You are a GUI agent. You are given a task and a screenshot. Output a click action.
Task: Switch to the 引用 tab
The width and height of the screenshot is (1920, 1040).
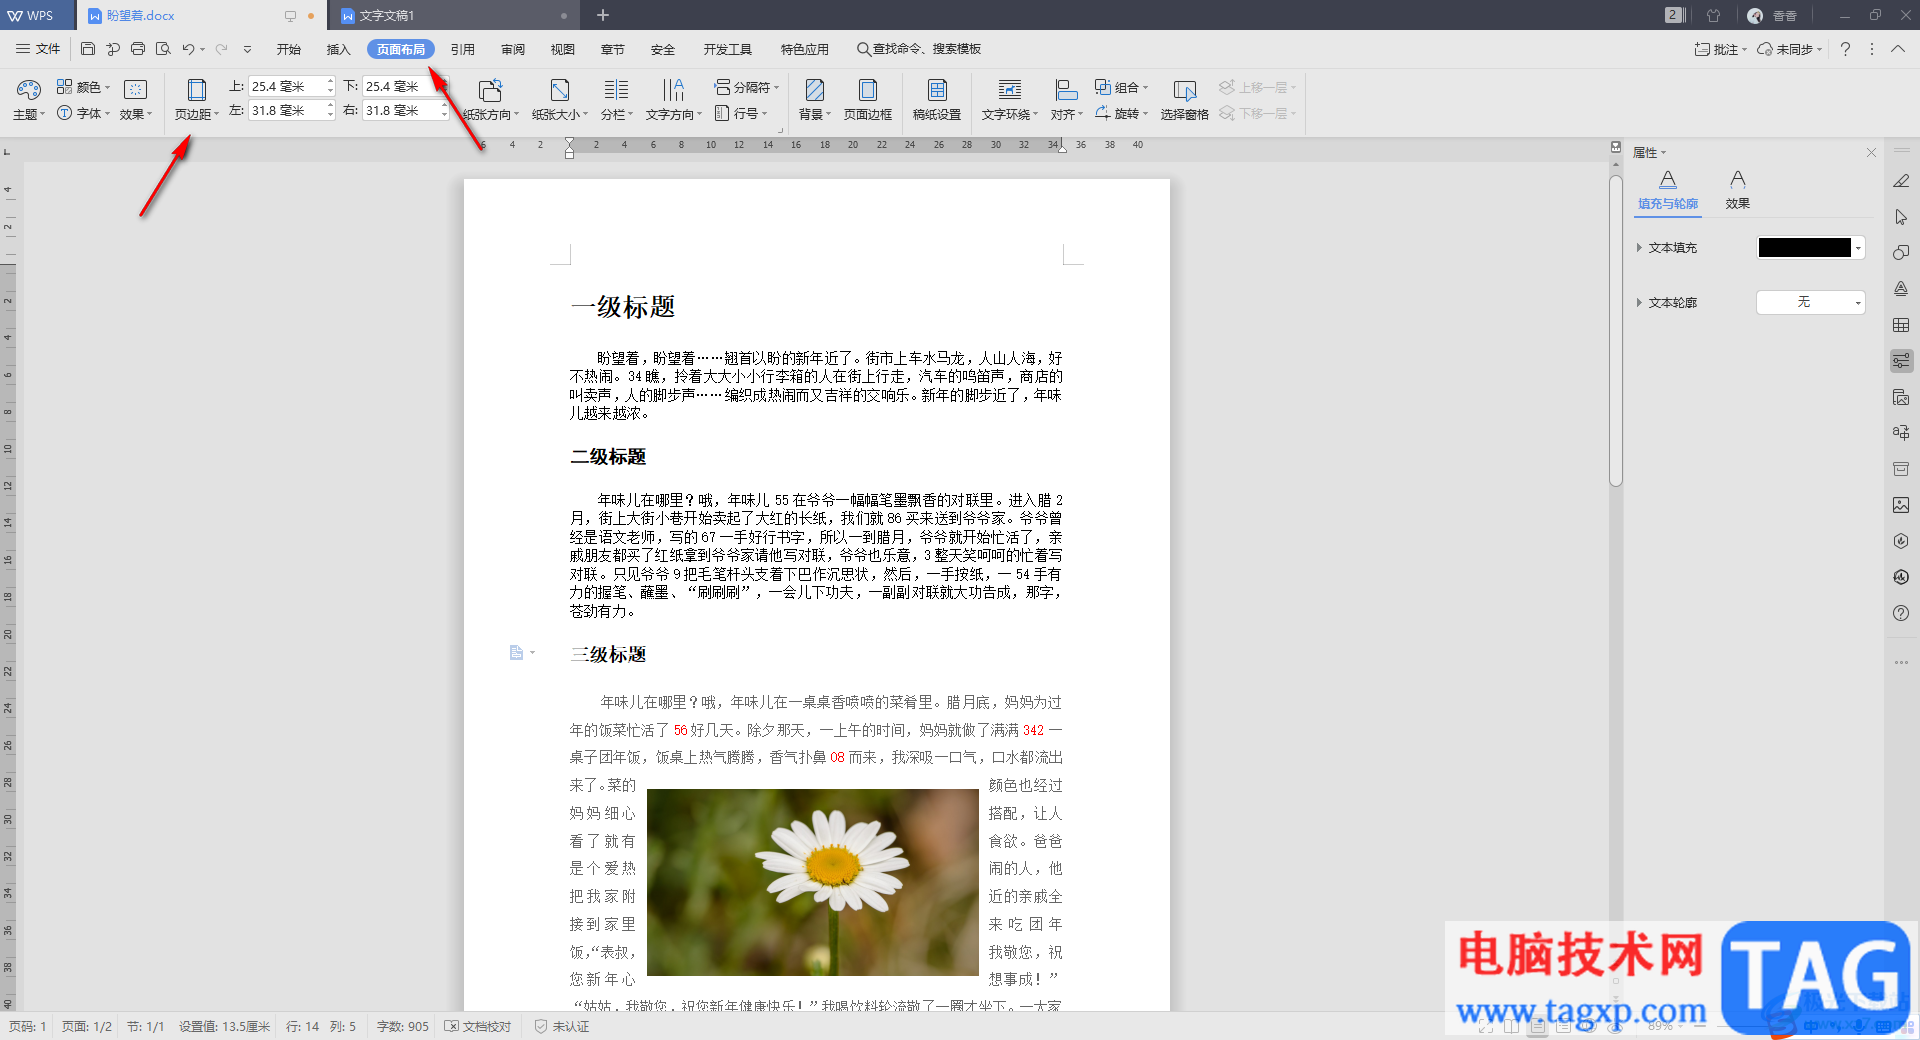pos(462,49)
